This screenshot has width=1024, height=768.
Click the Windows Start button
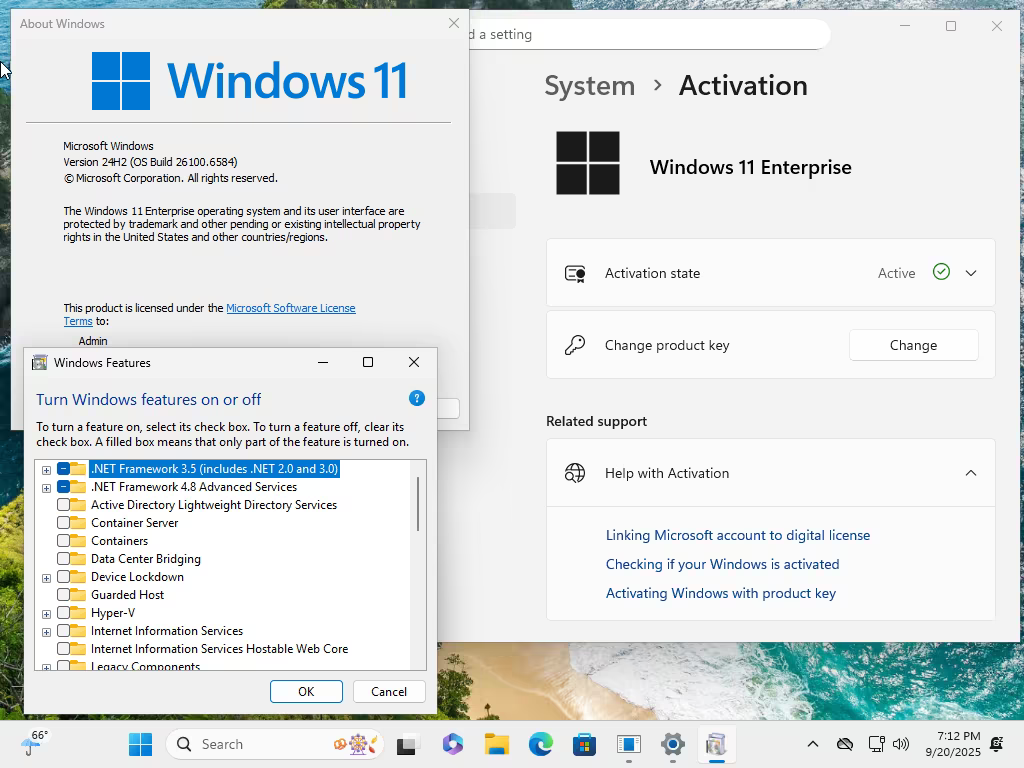pyautogui.click(x=140, y=744)
